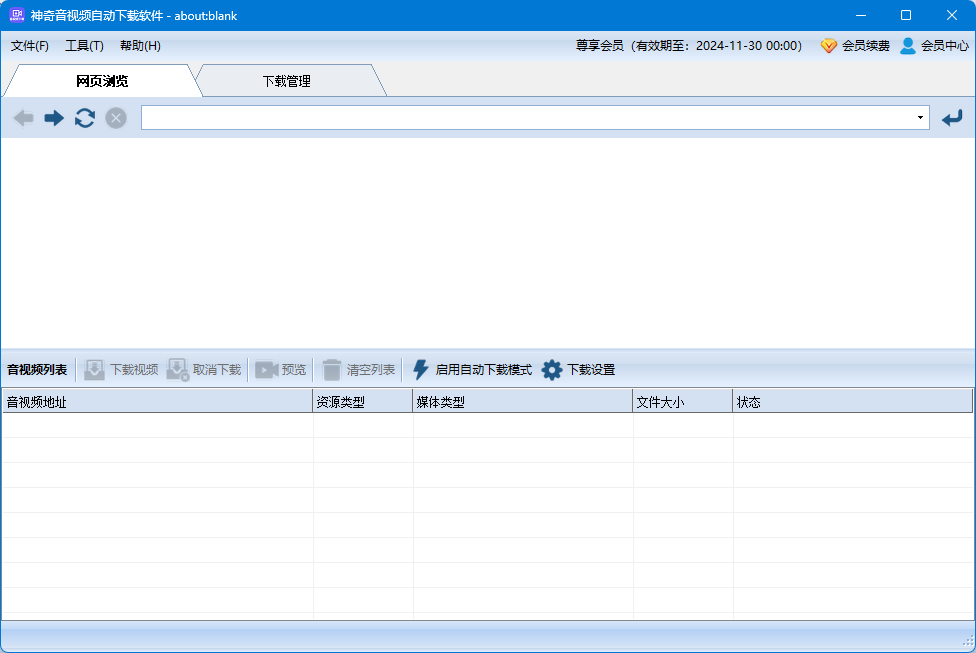Open the 文件(F) menu
Image resolution: width=976 pixels, height=653 pixels.
[30, 46]
